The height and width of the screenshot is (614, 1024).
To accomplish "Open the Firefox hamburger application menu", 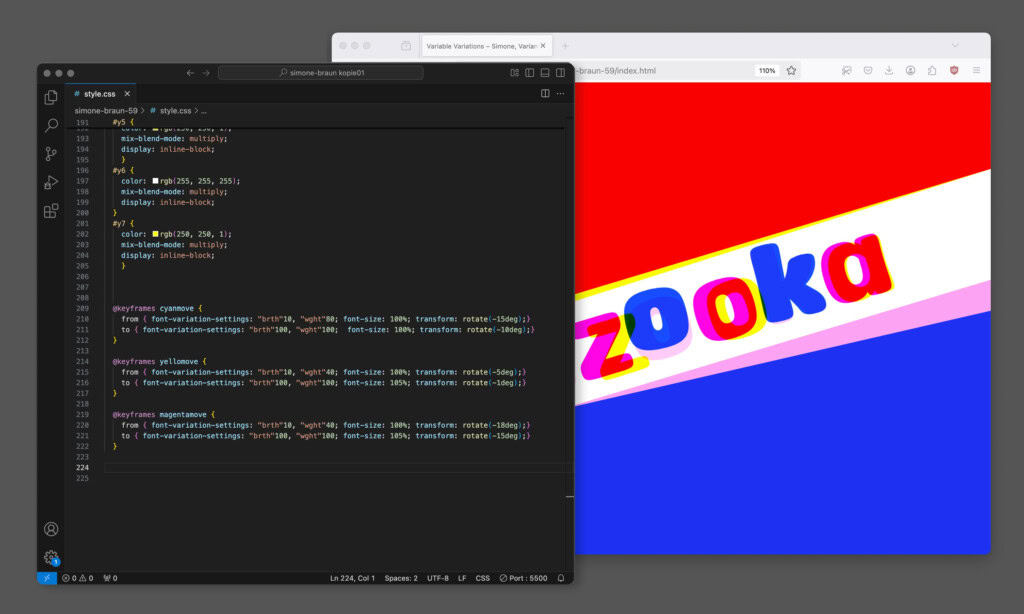I will pyautogui.click(x=976, y=71).
